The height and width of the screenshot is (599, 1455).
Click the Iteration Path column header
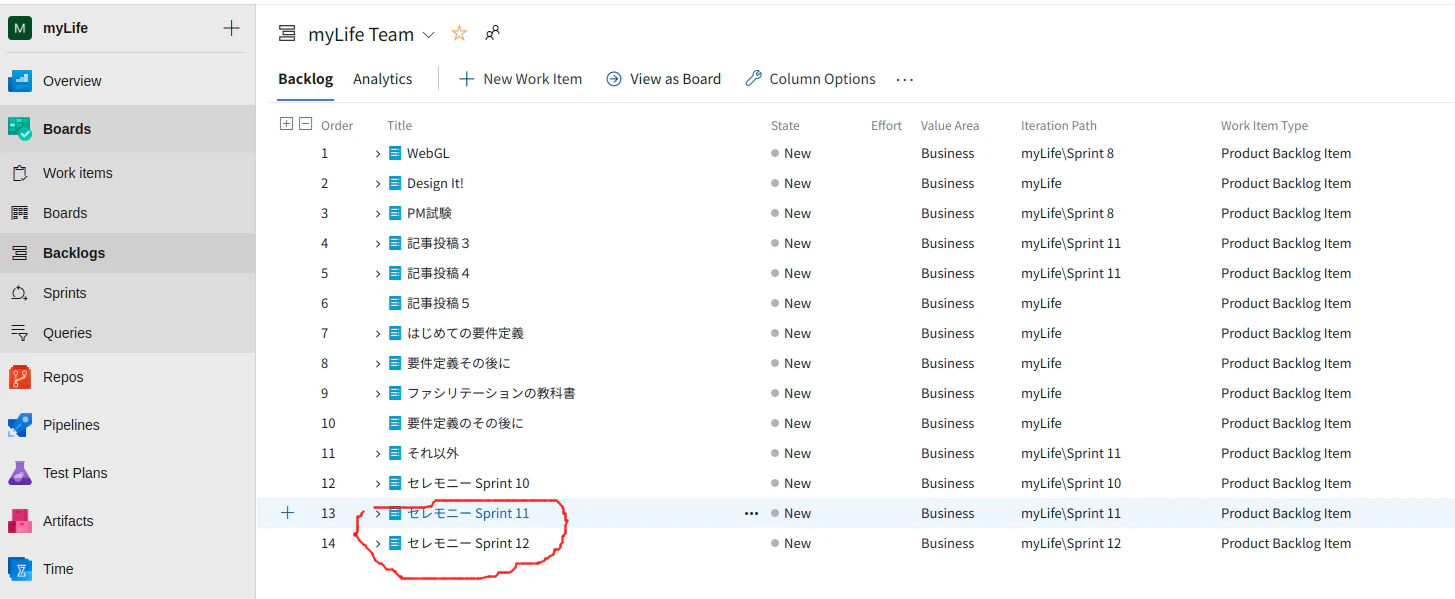(x=1058, y=126)
